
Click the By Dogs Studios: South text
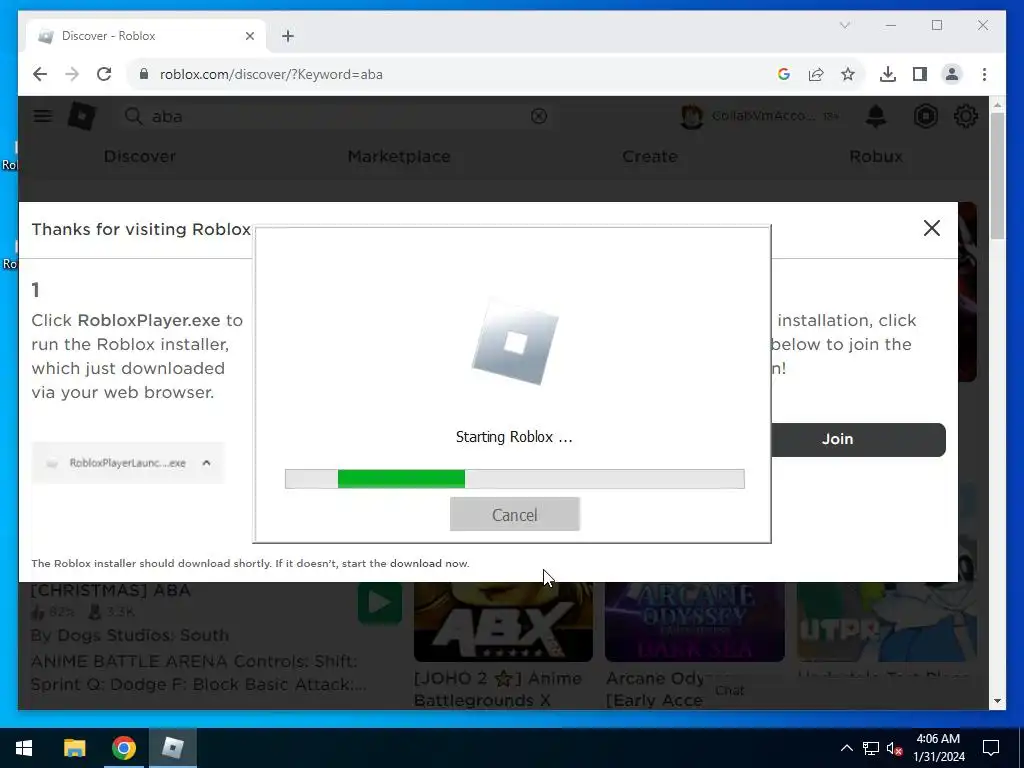[x=130, y=635]
